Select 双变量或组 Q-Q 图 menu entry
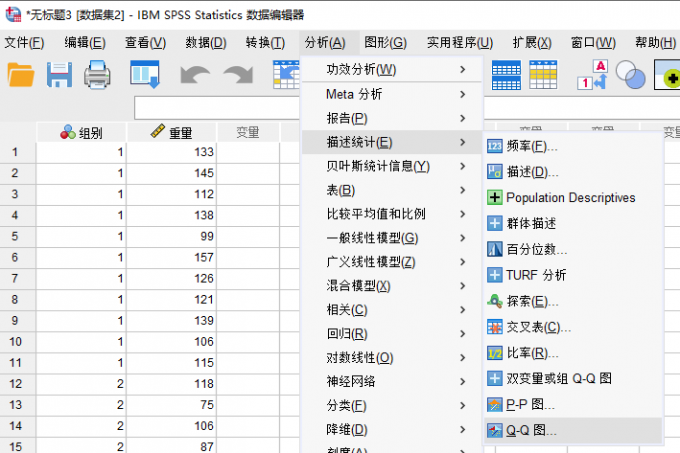 click(x=573, y=378)
